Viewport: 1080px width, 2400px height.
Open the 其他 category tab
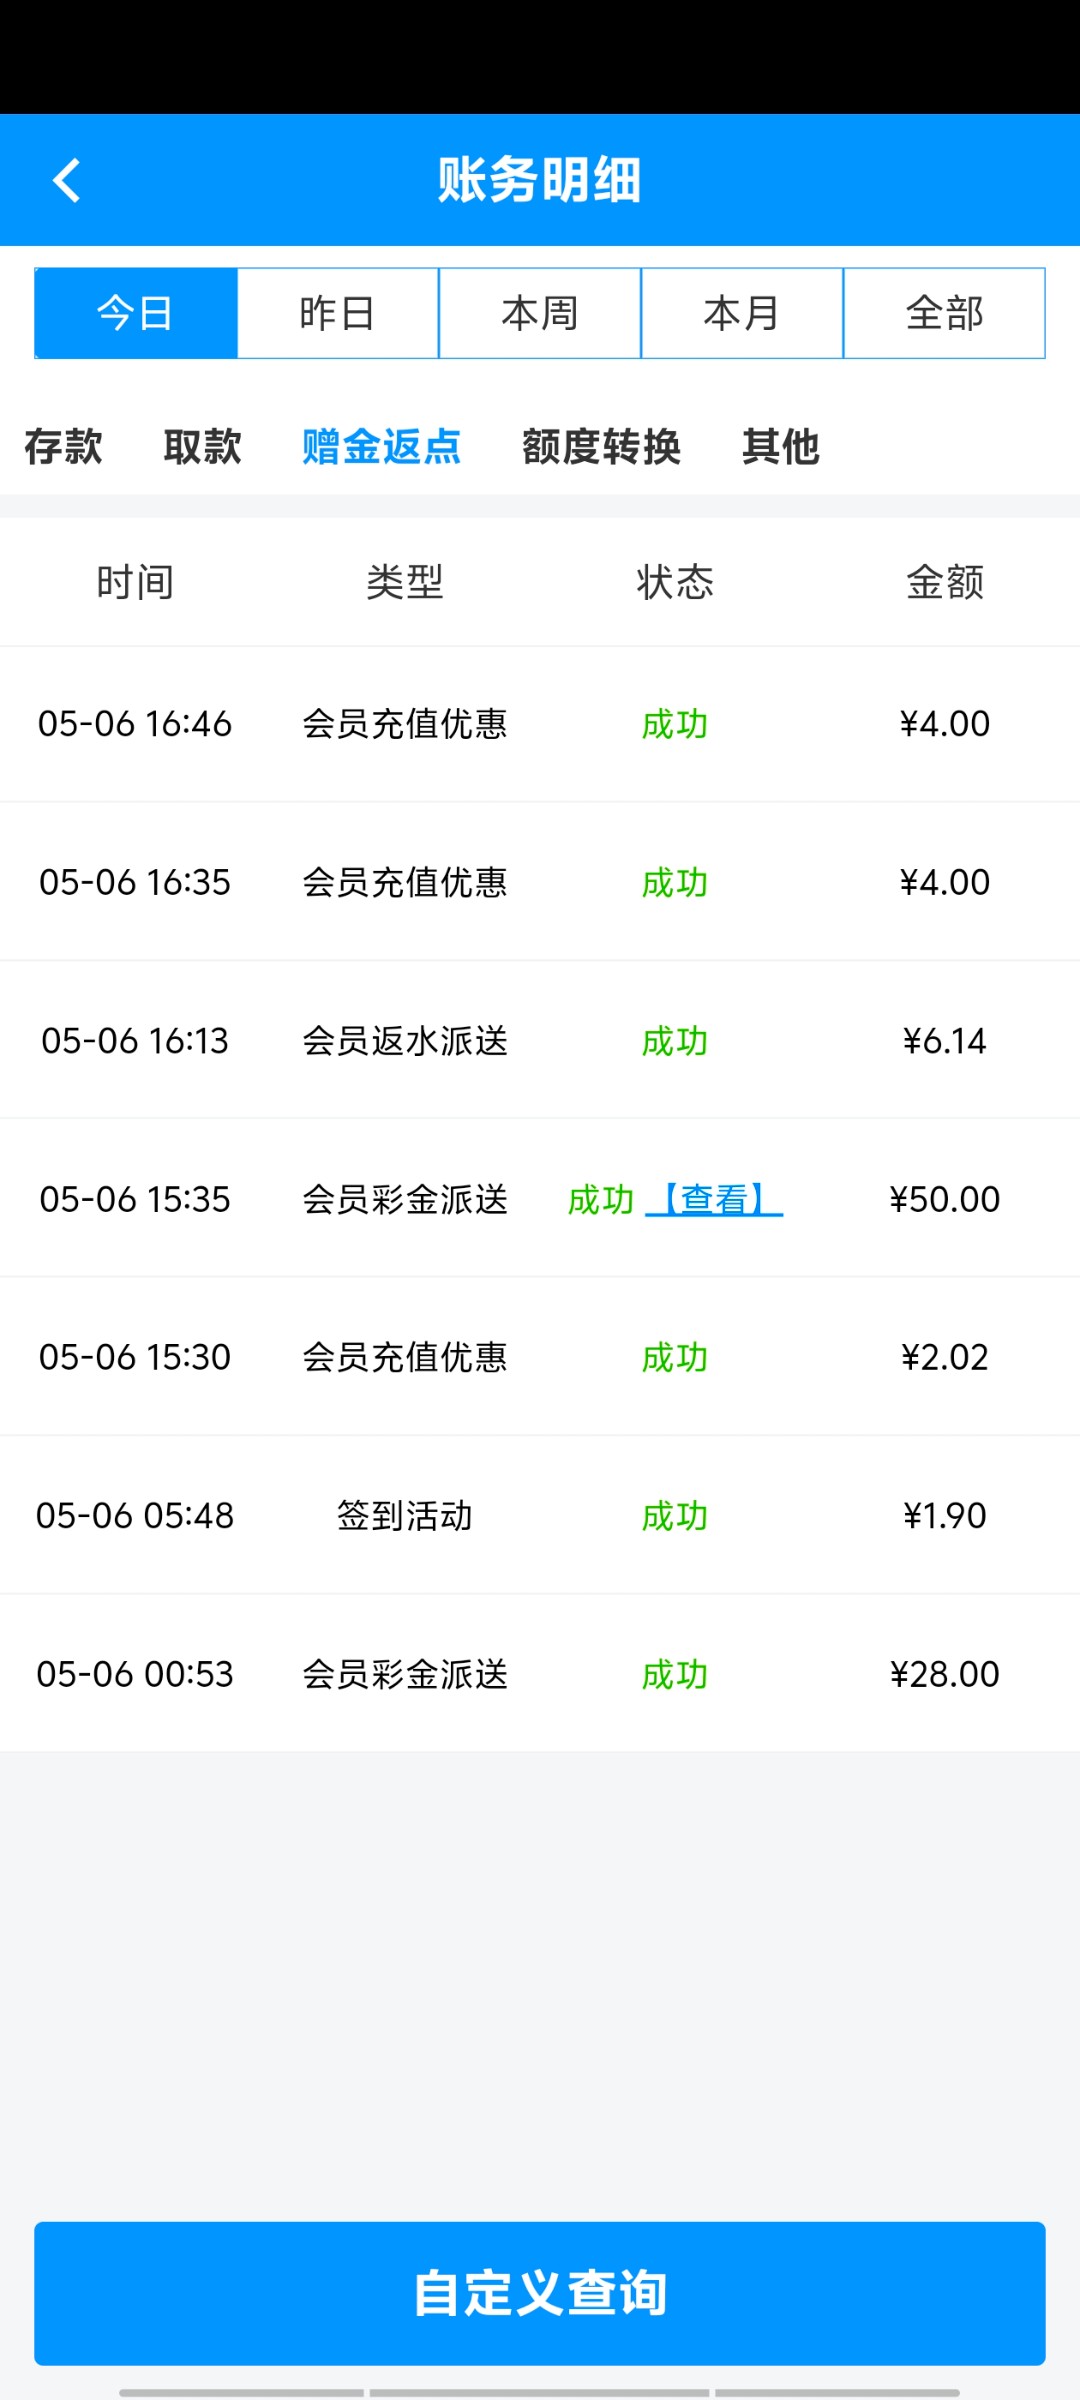pyautogui.click(x=780, y=446)
